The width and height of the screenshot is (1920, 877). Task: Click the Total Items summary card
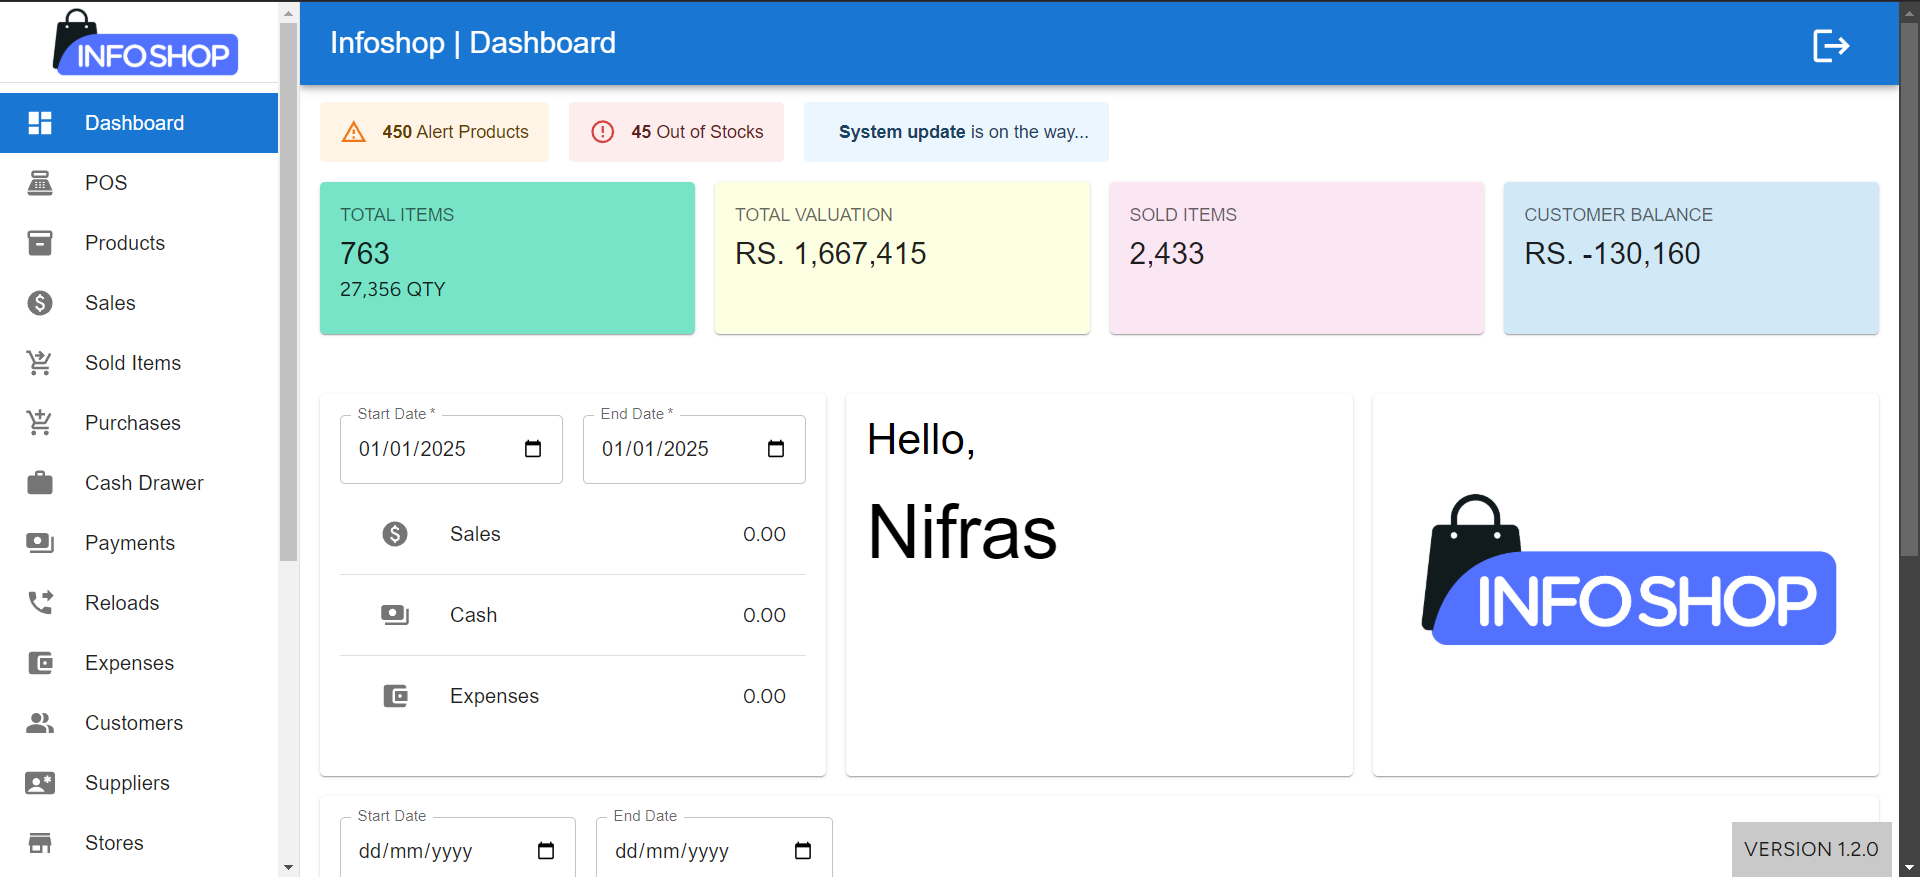[507, 258]
